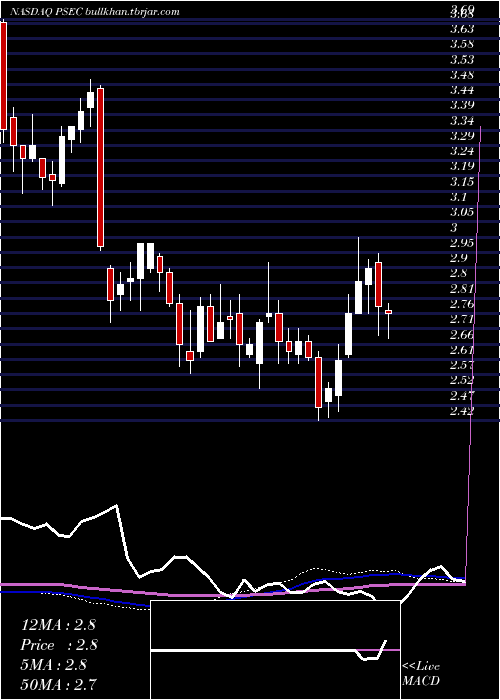Click the 2.71 price axis label
Viewport: 500px width, 700px height.
(462, 319)
